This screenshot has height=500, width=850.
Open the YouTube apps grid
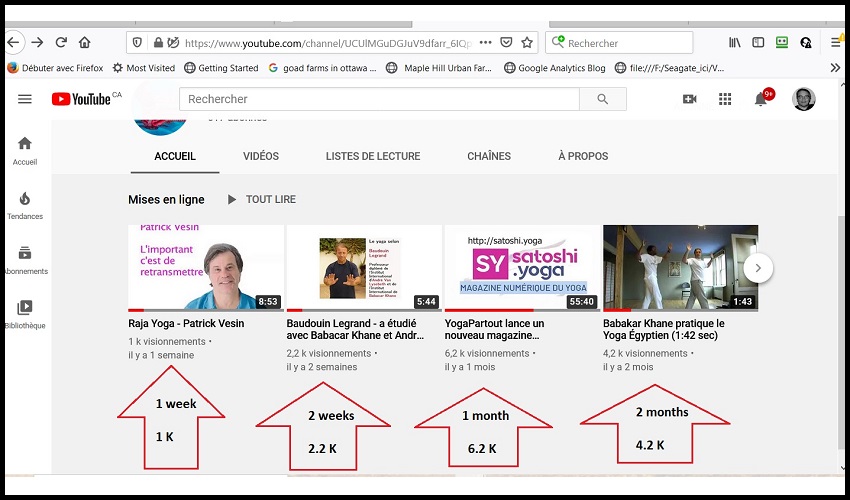725,99
